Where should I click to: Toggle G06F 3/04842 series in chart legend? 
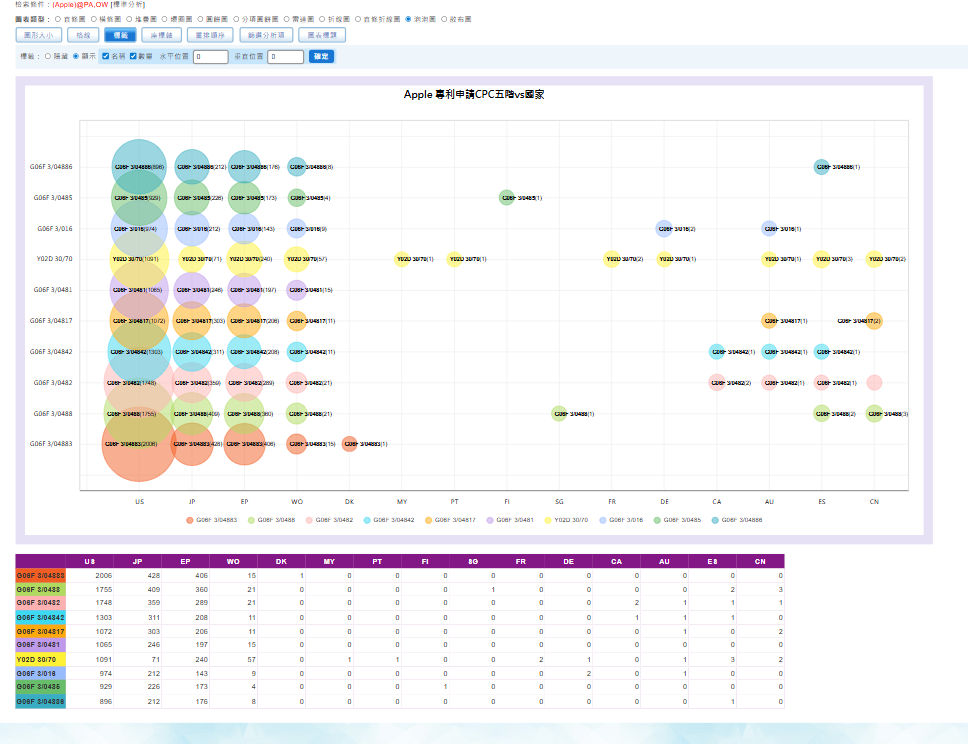tap(389, 520)
